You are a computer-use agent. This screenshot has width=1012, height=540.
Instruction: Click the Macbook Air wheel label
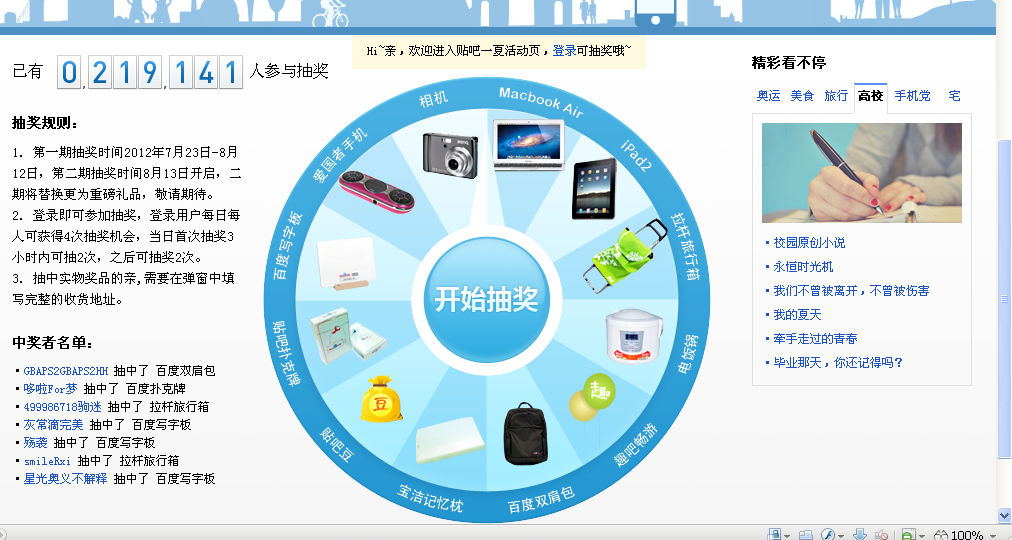(x=541, y=103)
